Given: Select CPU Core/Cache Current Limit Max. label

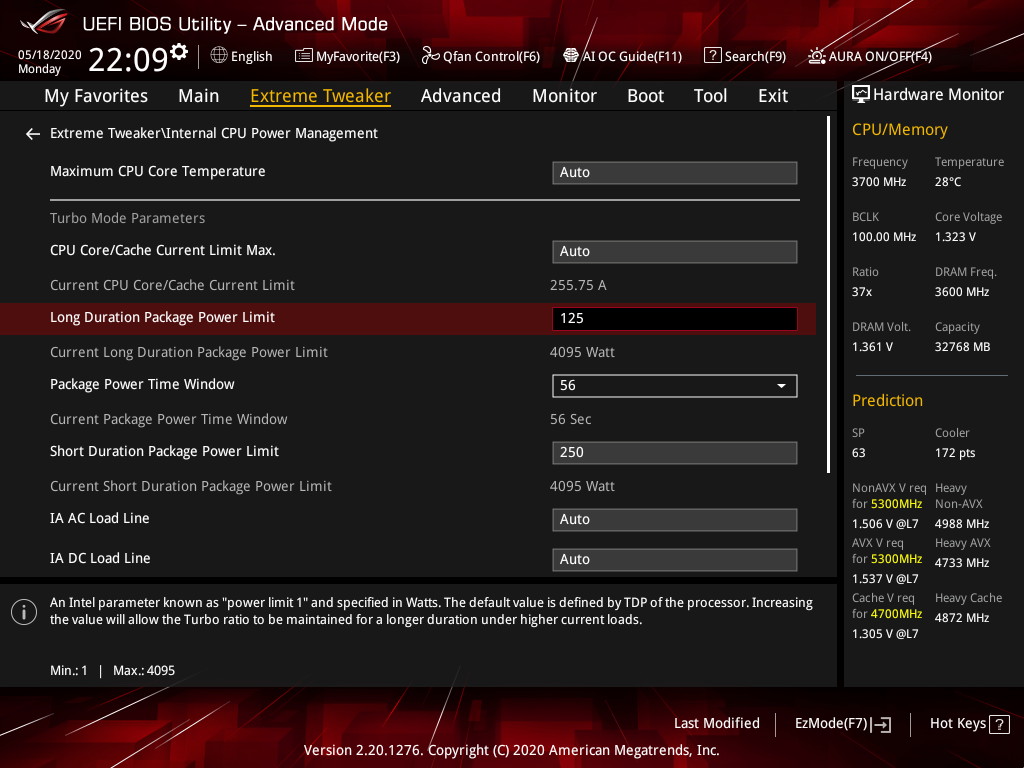Looking at the screenshot, I should [163, 250].
